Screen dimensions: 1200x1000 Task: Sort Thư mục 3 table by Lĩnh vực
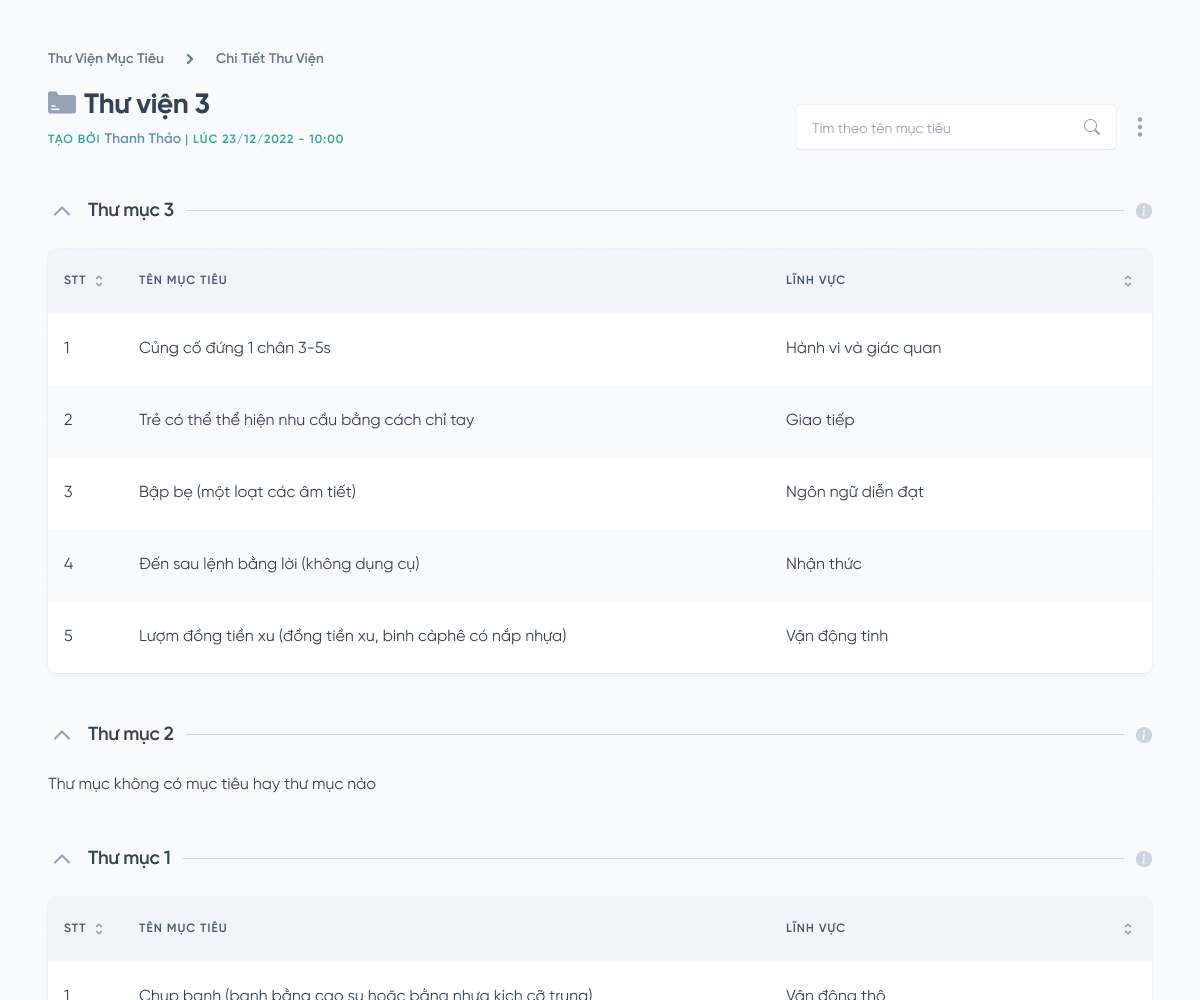pos(1128,281)
